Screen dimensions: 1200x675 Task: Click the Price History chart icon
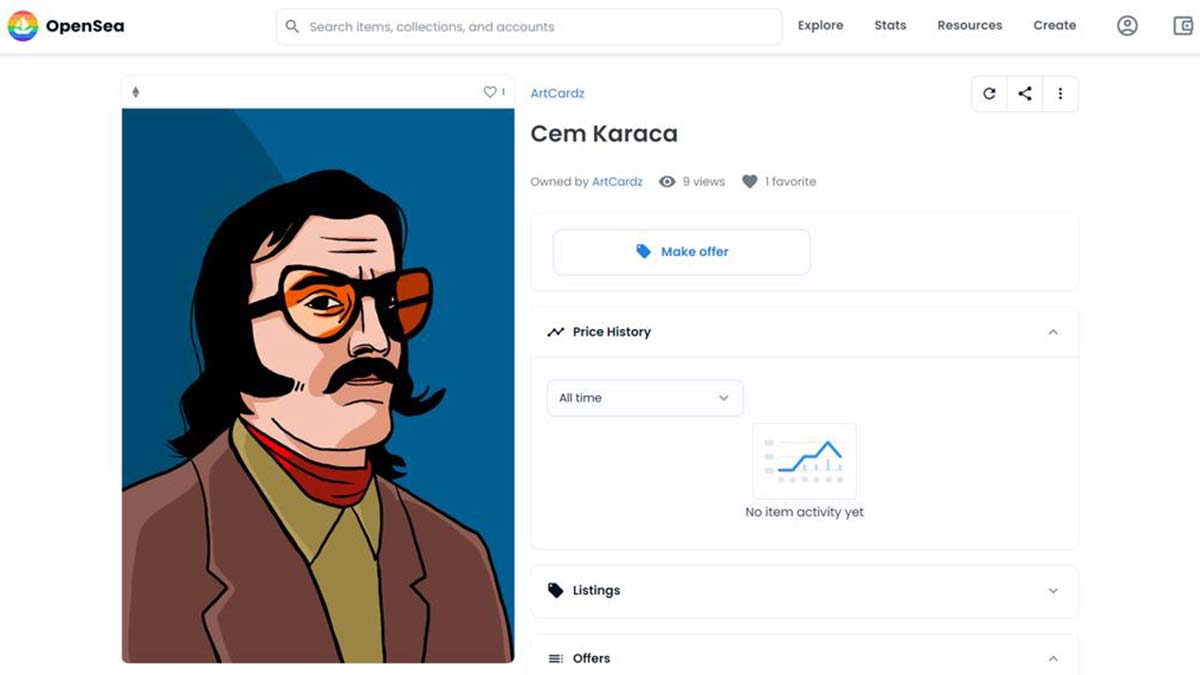[556, 331]
